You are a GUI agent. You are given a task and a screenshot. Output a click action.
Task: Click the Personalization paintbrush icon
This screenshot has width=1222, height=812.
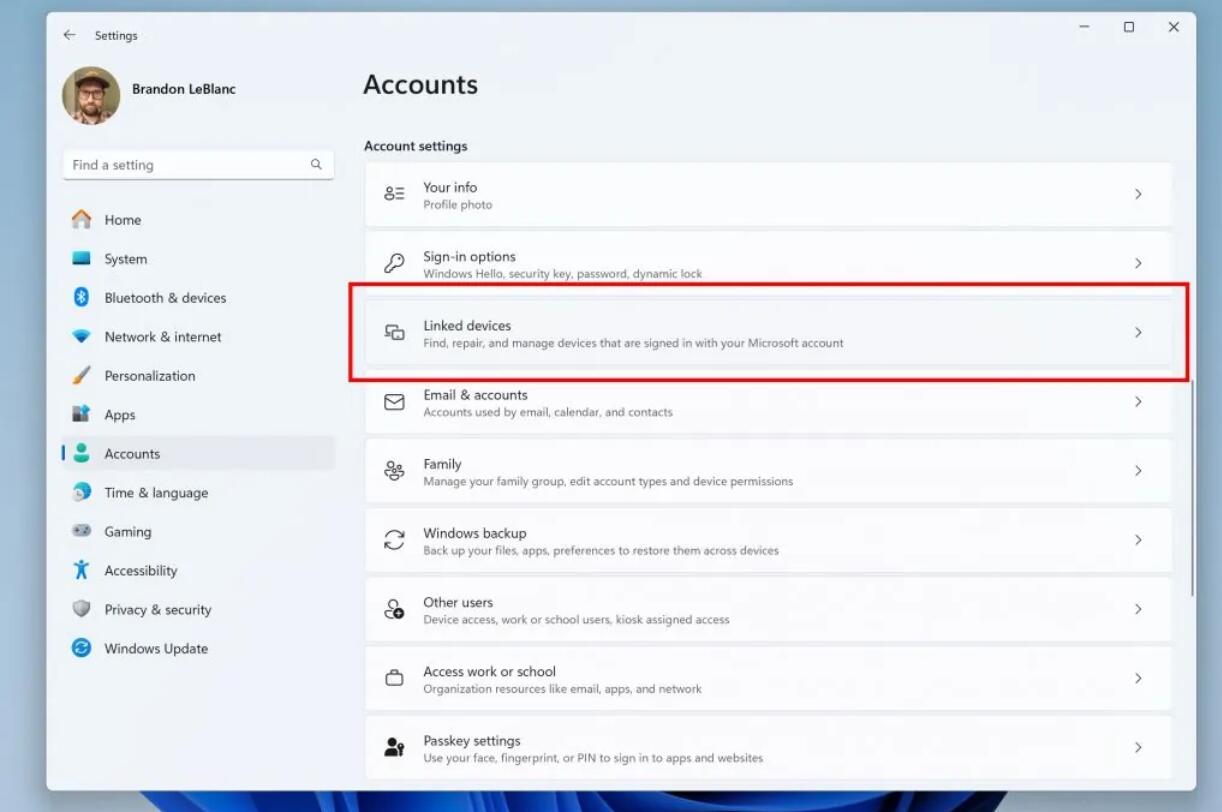tap(82, 376)
